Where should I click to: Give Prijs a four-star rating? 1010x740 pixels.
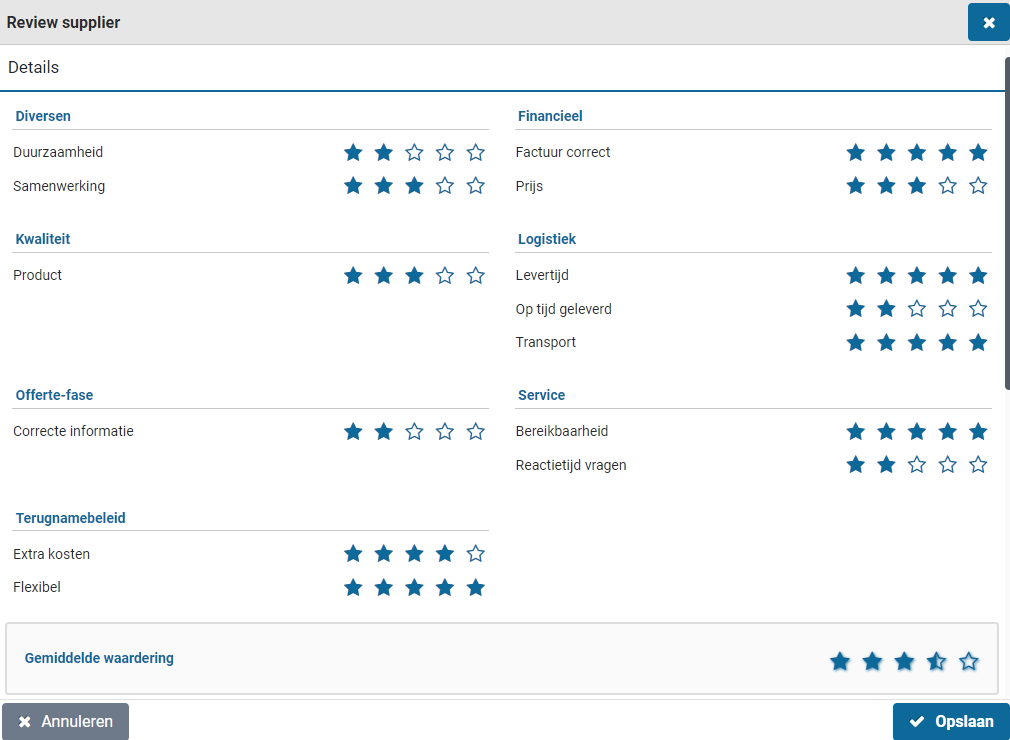948,186
